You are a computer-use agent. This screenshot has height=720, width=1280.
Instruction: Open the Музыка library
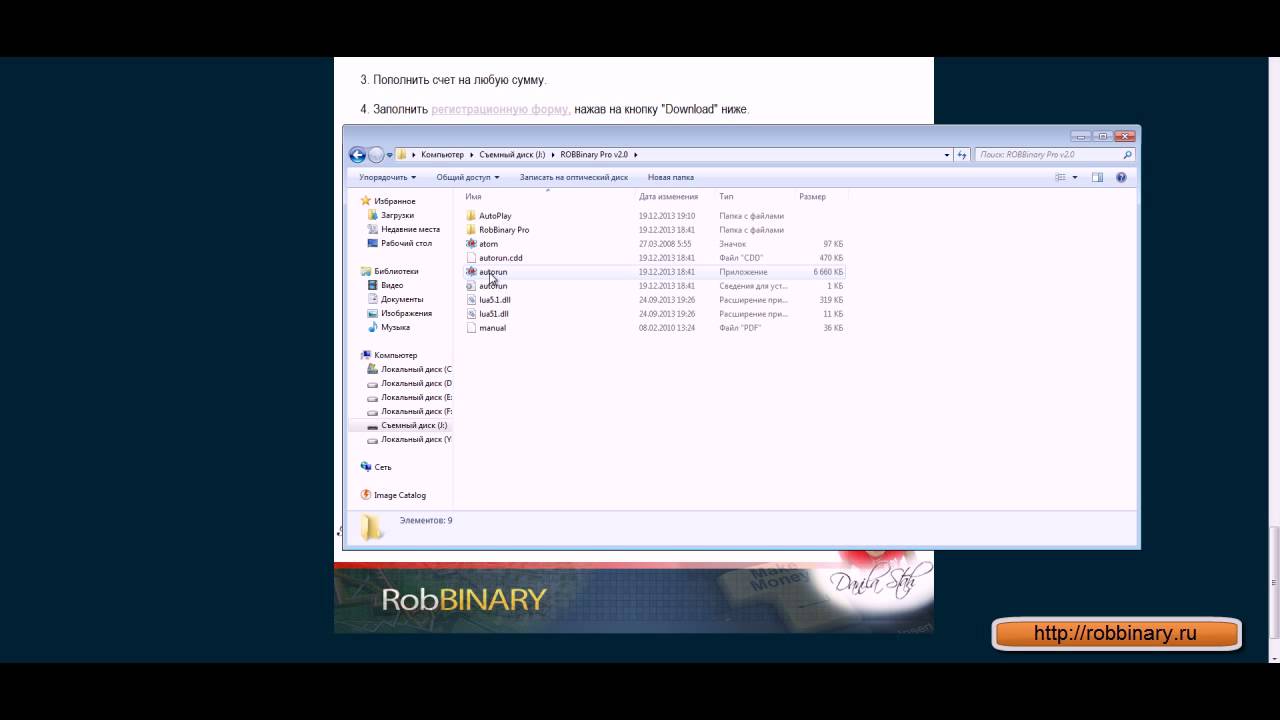[x=395, y=327]
